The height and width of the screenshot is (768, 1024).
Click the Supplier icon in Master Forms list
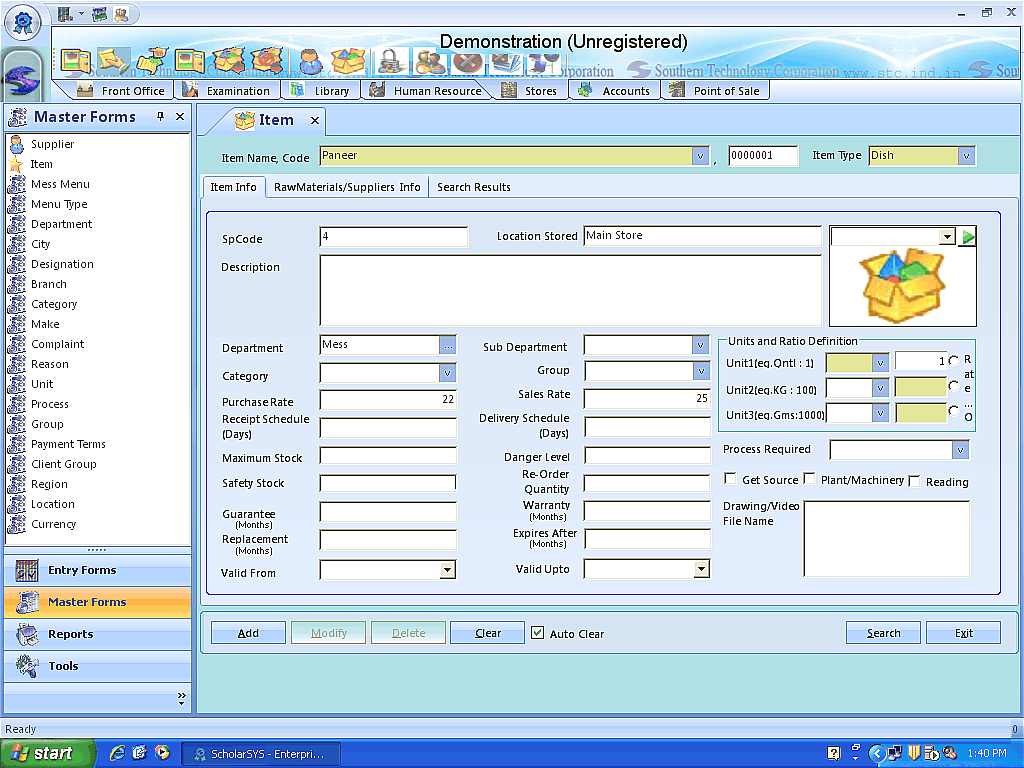16,144
